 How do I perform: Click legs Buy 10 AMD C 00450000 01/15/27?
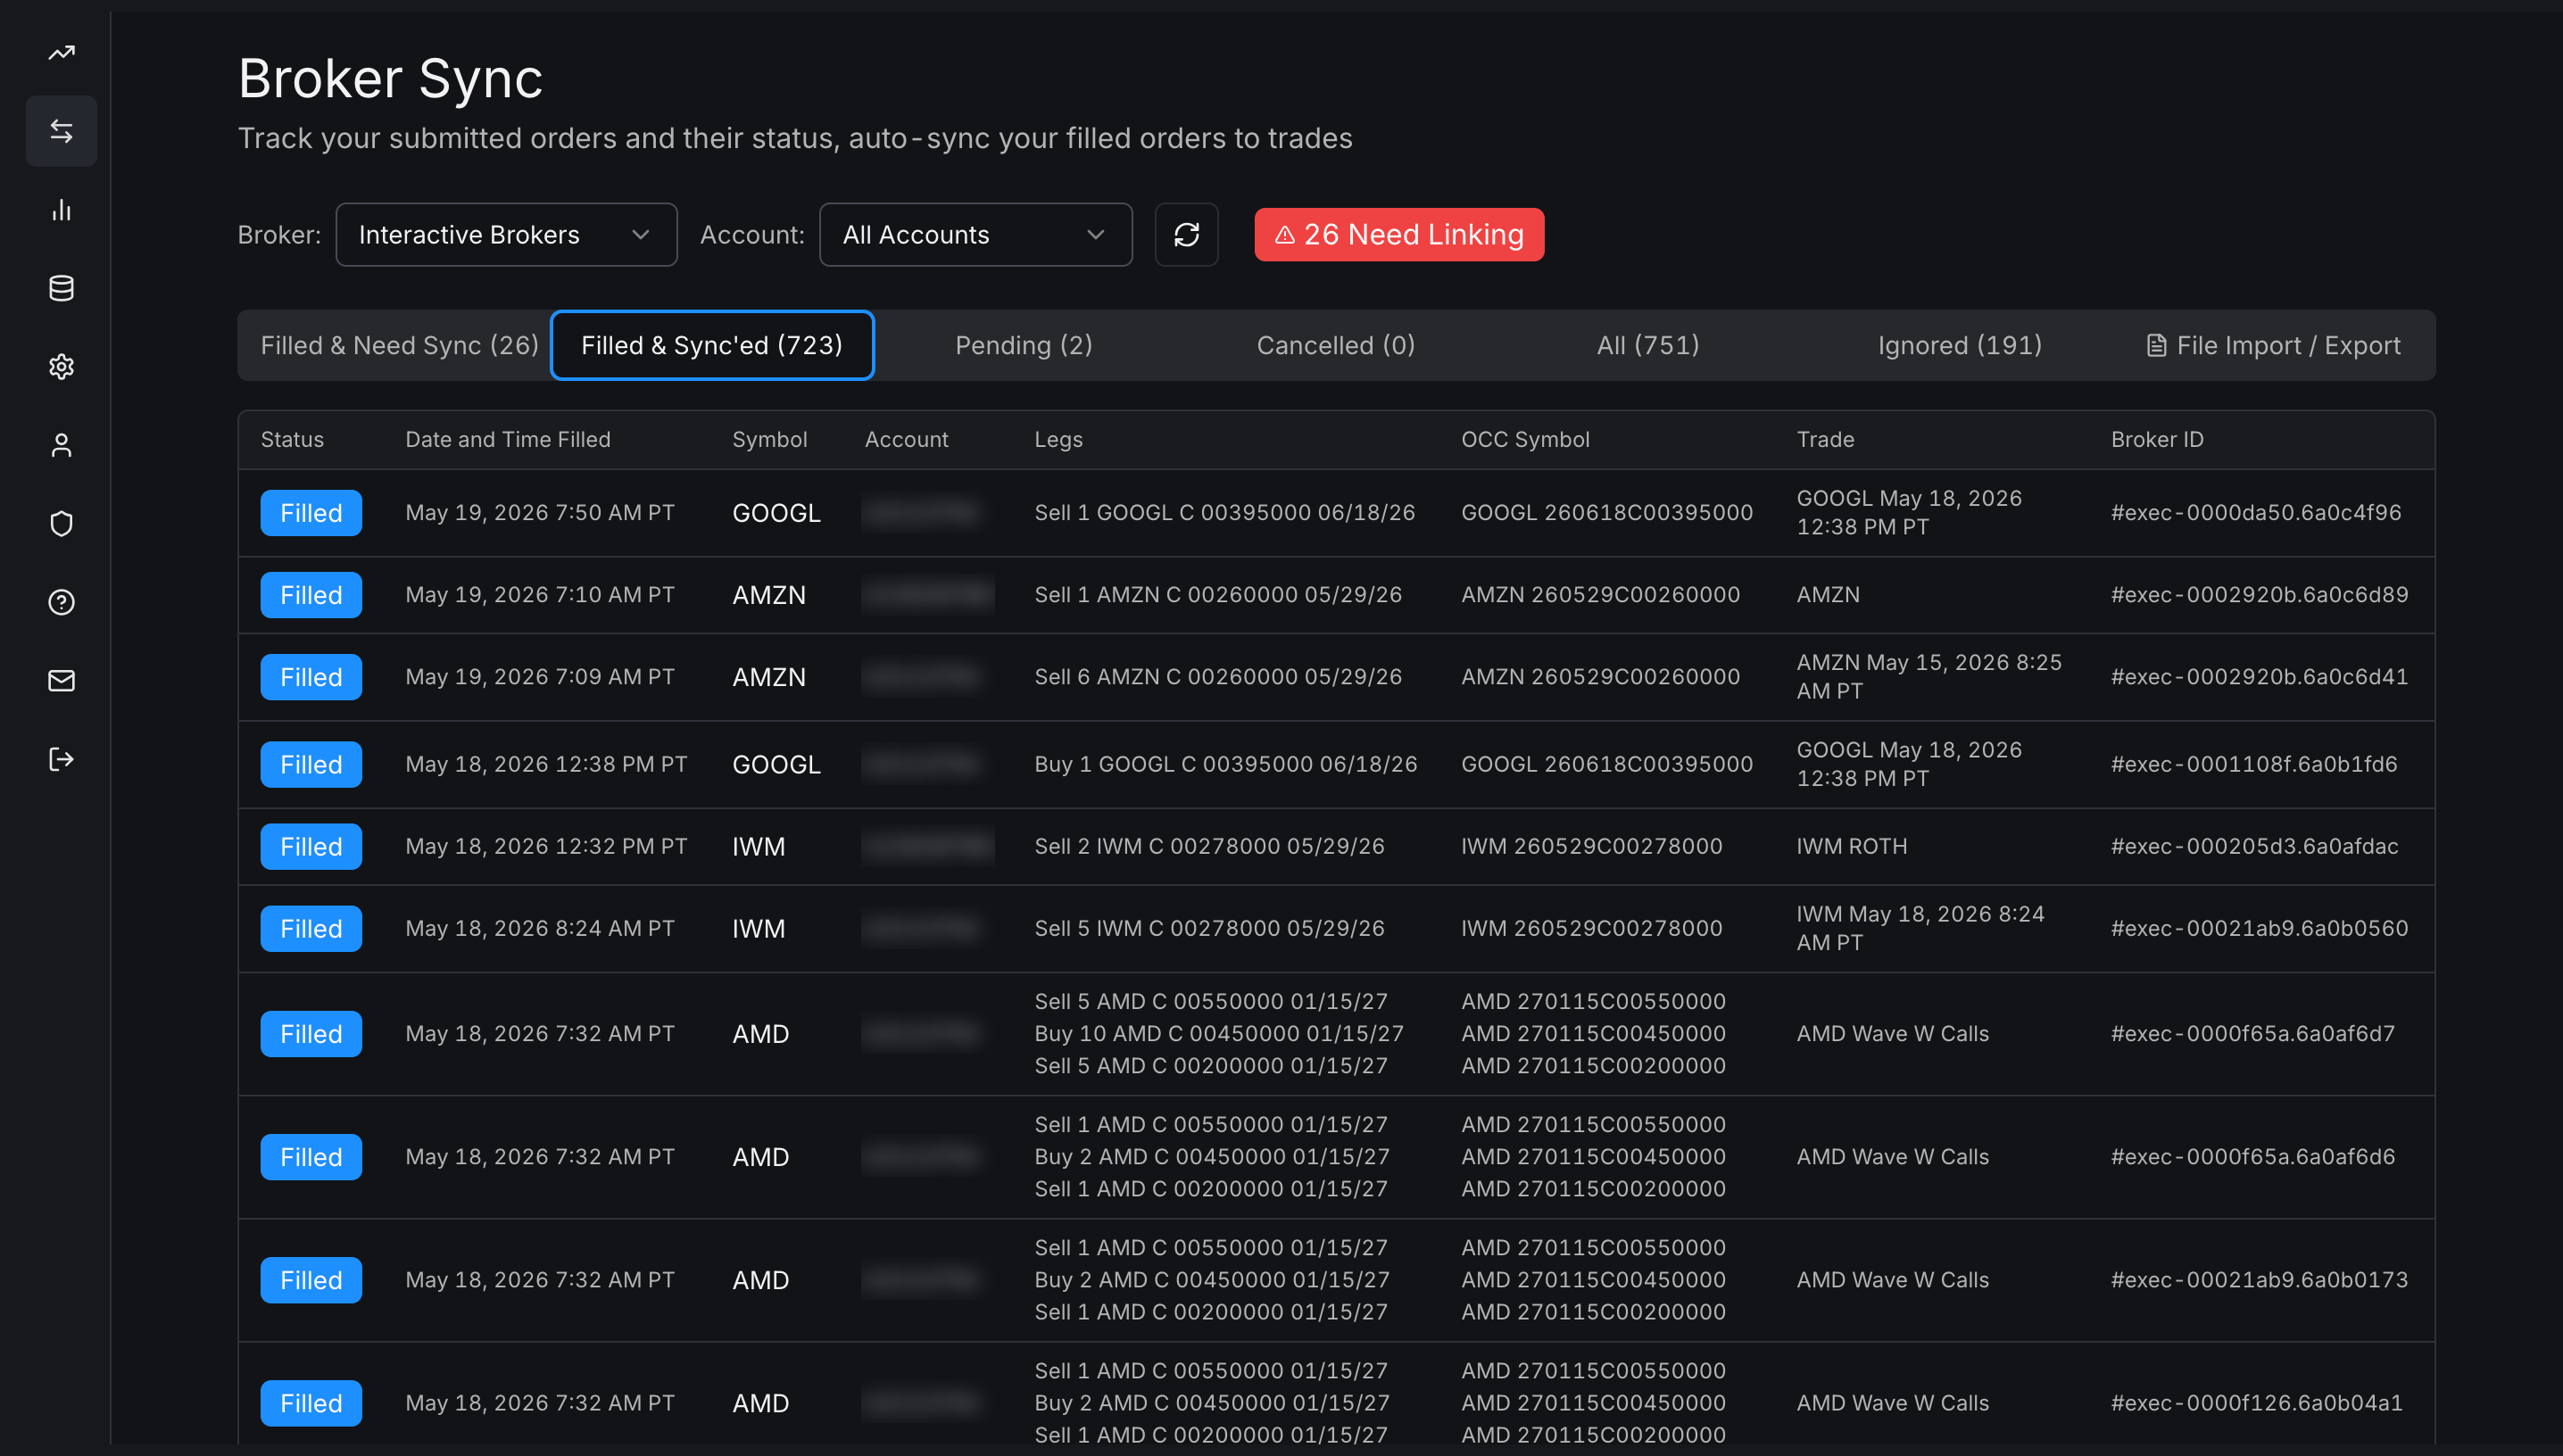click(x=1219, y=1034)
